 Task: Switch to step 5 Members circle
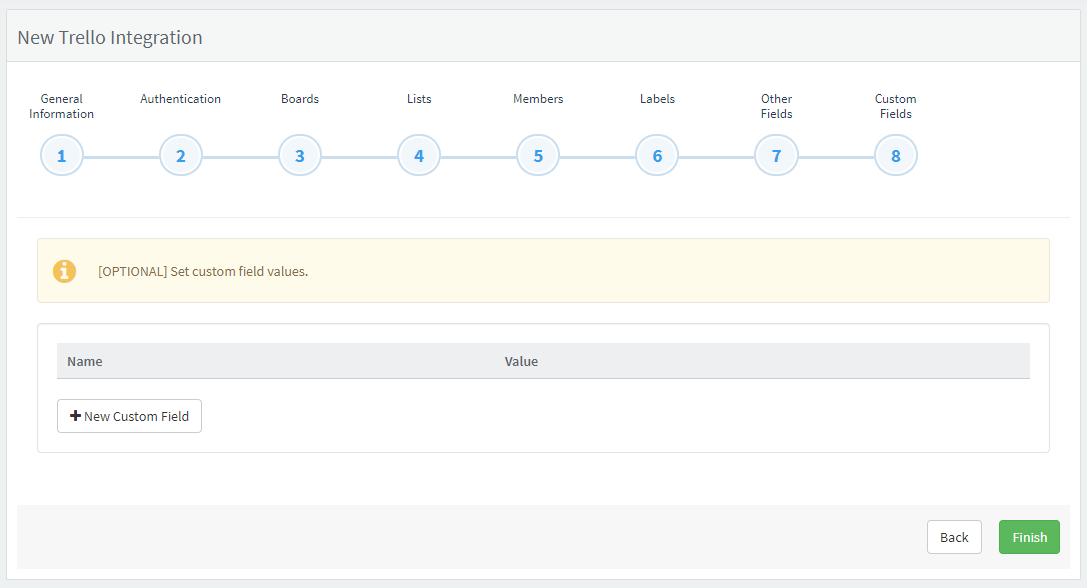pos(538,155)
